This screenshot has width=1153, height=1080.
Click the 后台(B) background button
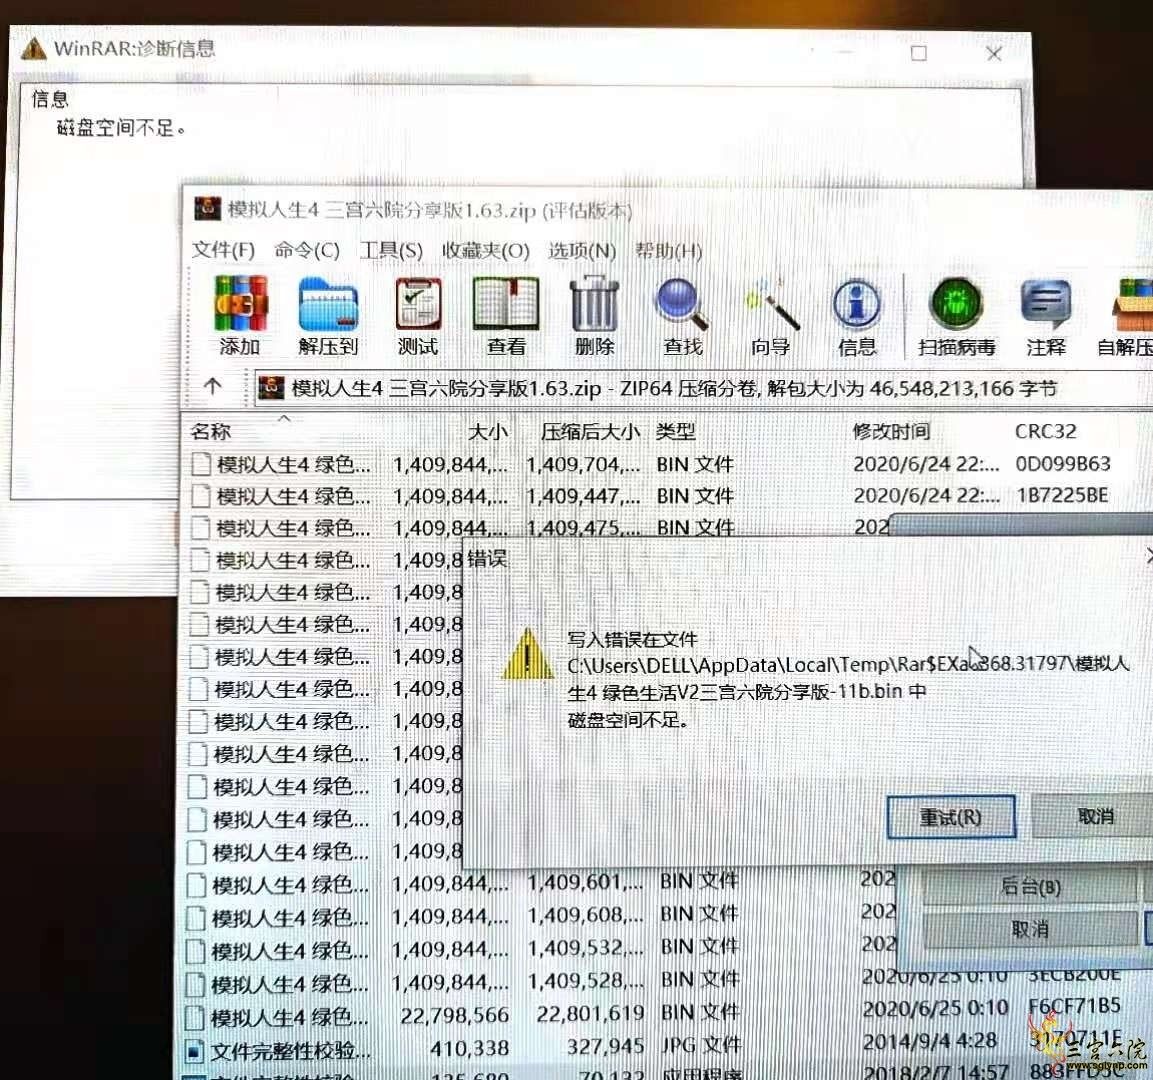(x=1030, y=887)
